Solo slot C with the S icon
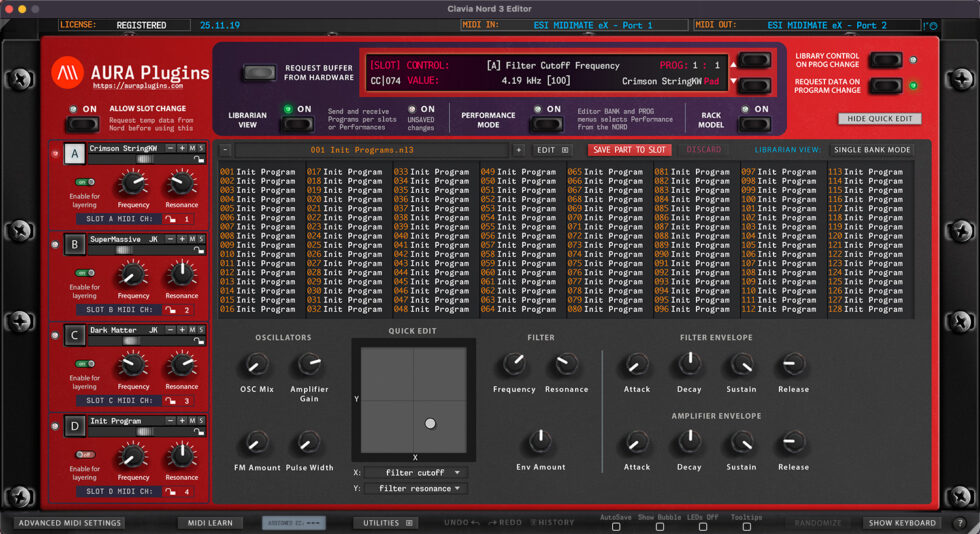This screenshot has width=980, height=534. pos(201,330)
